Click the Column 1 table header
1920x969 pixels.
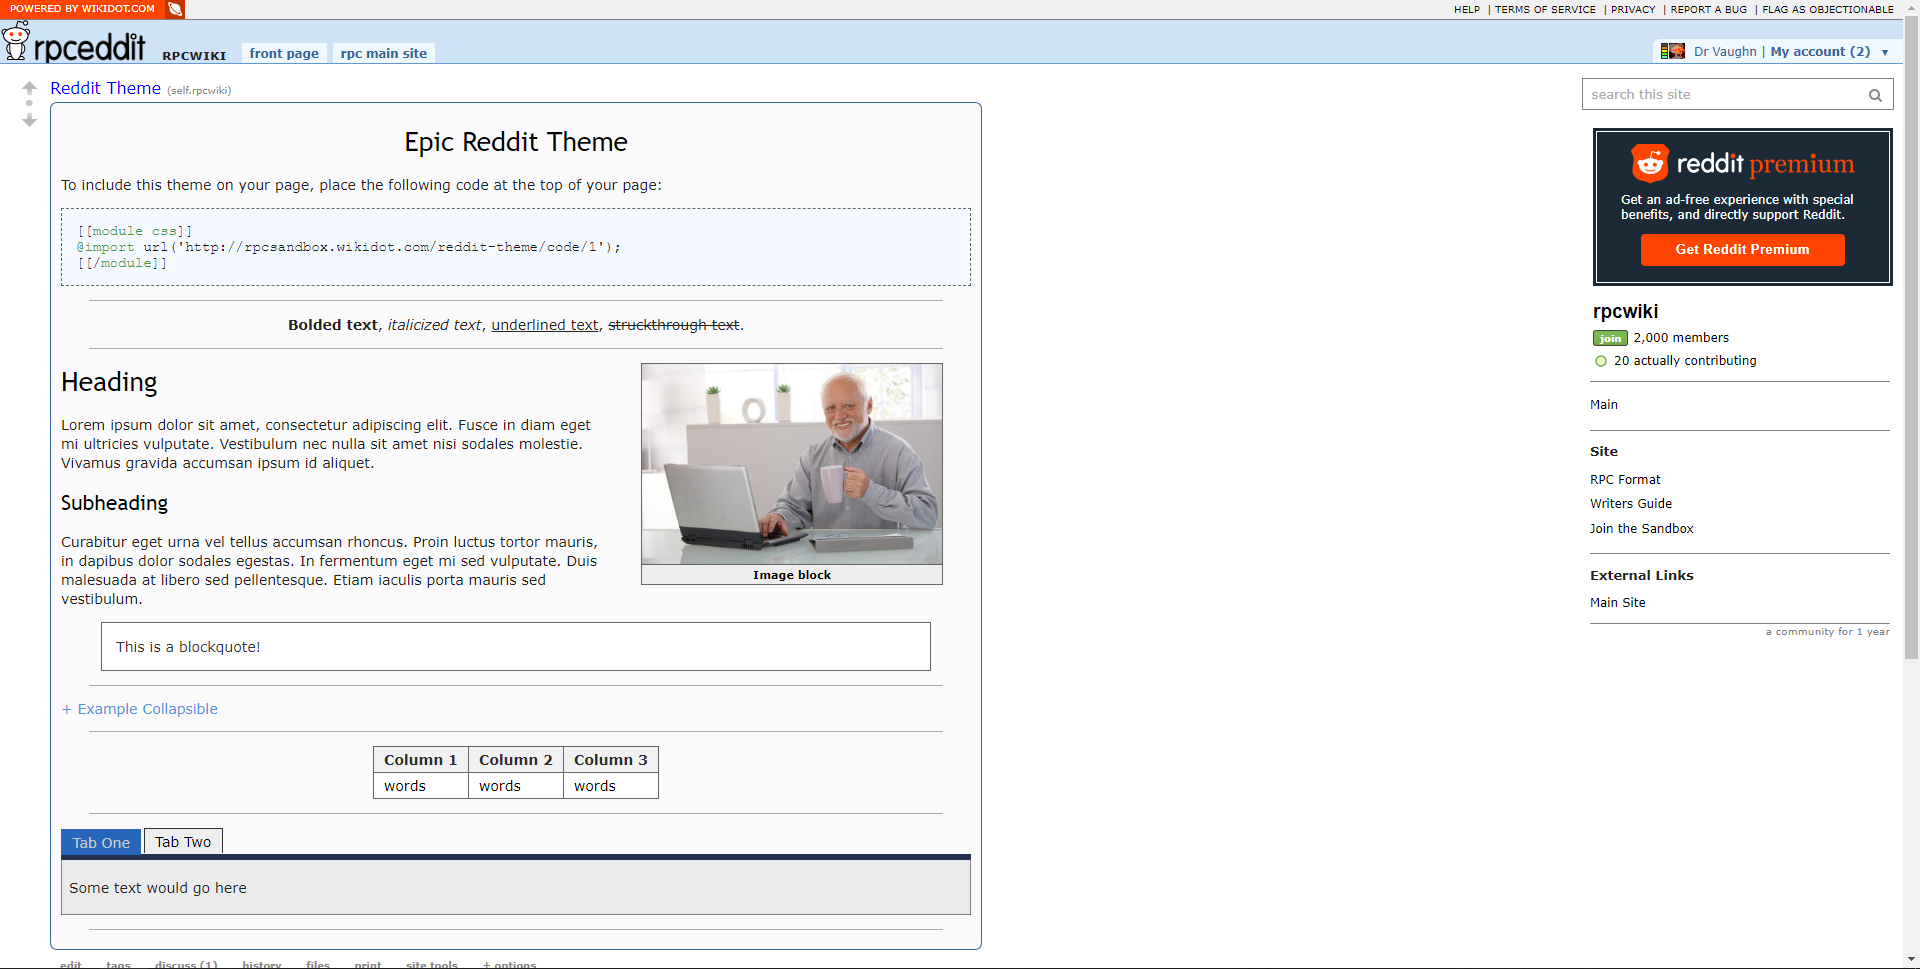[421, 760]
